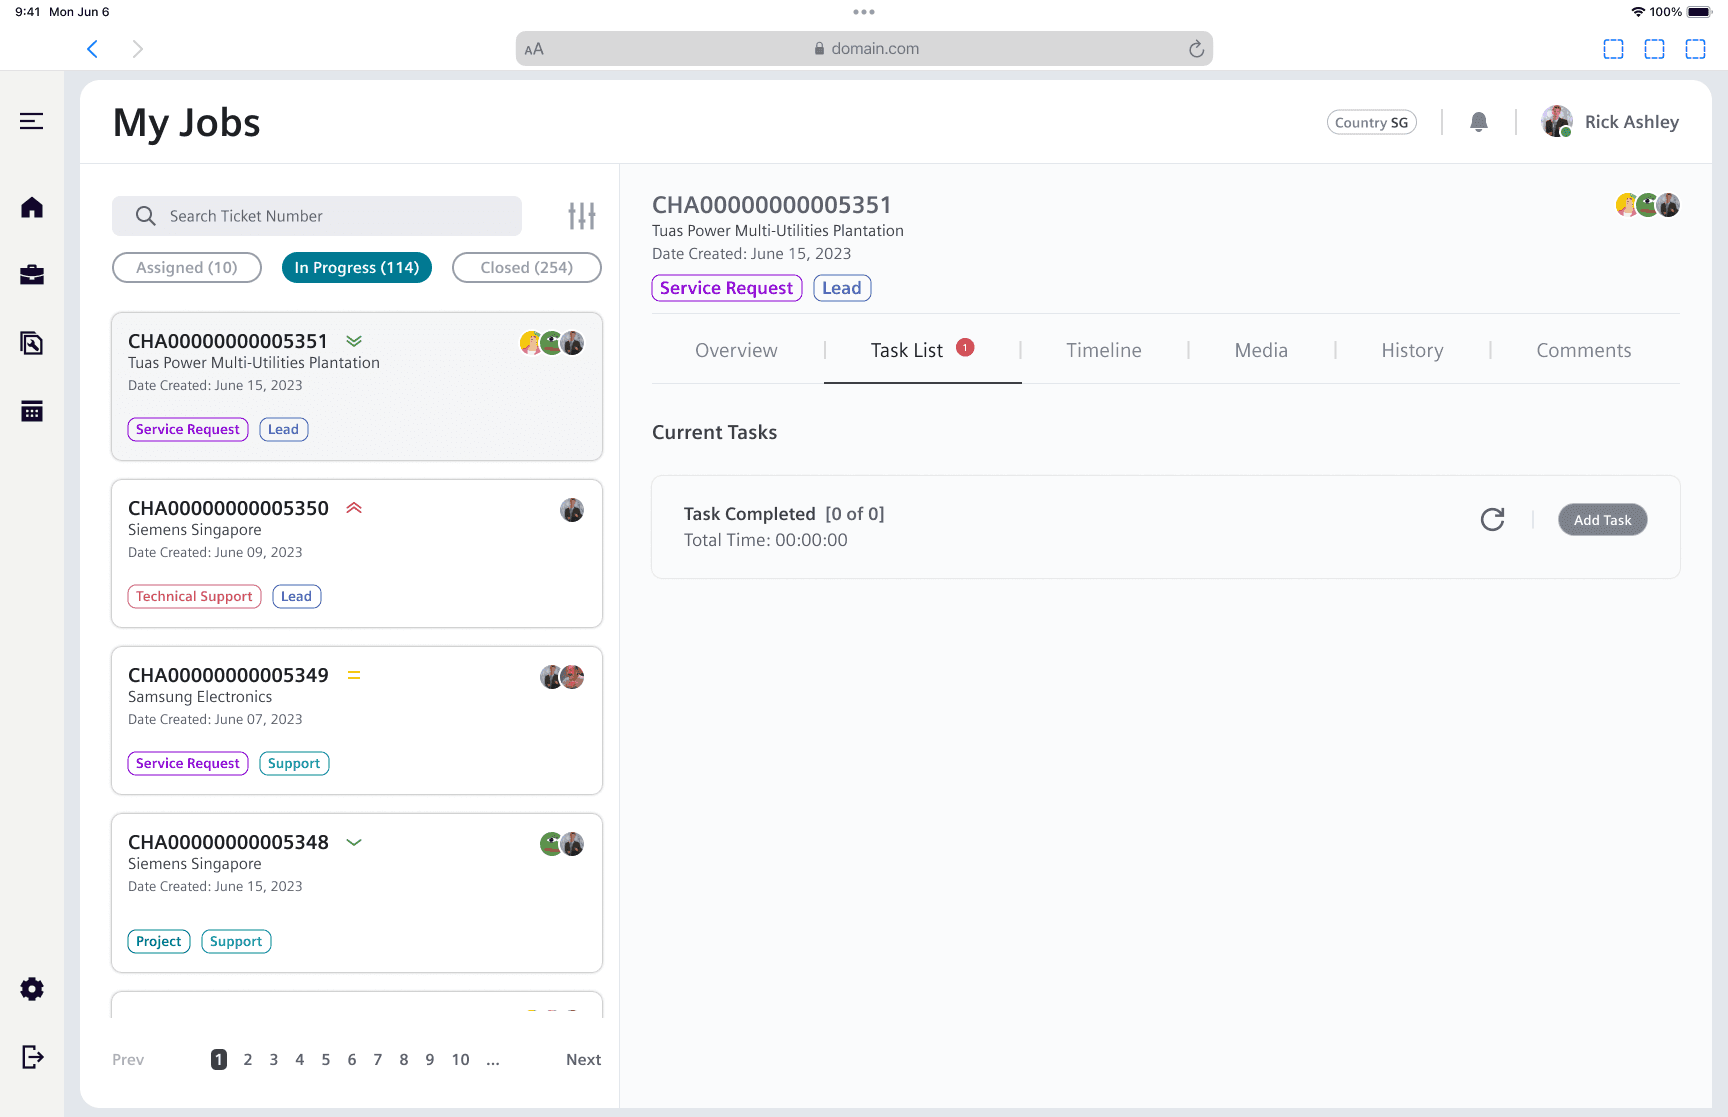Viewport: 1728px width, 1117px height.
Task: Switch to the History tab
Action: (1412, 350)
